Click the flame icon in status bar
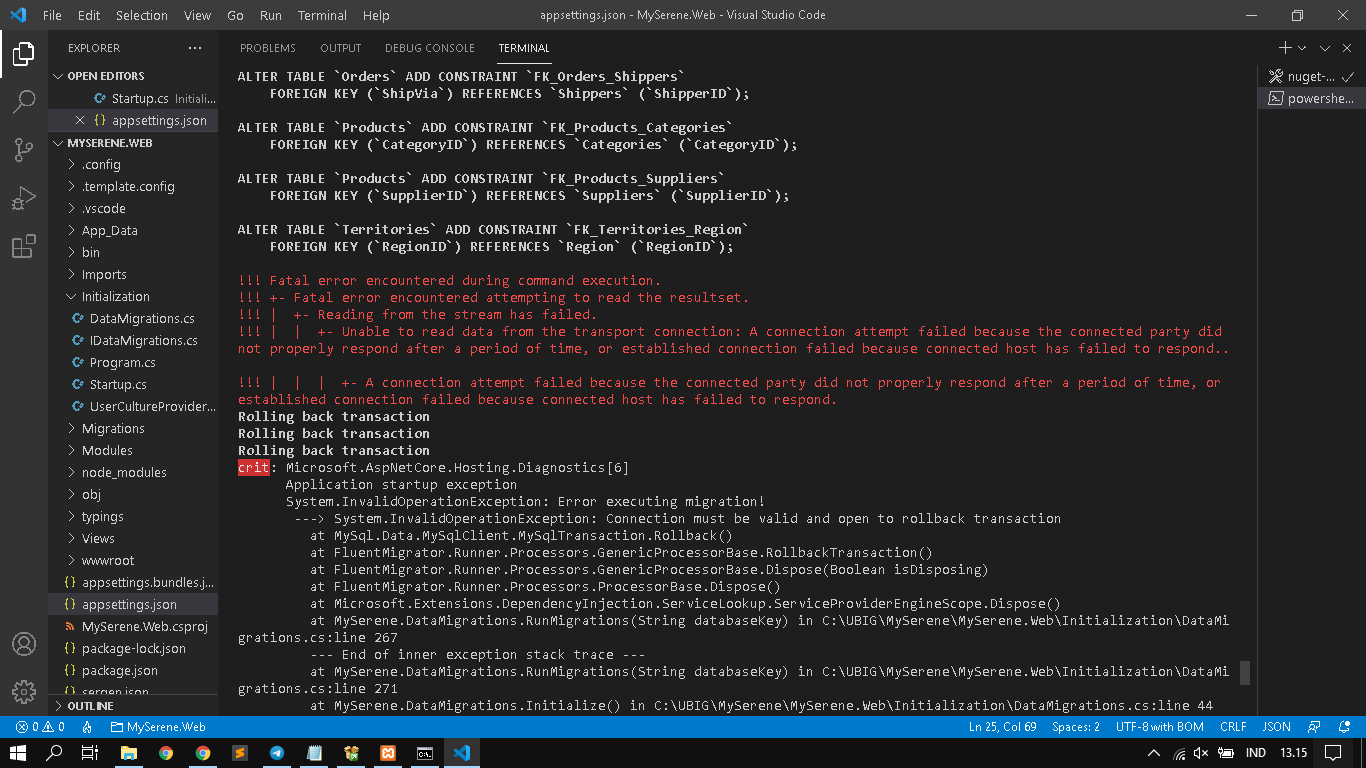 coord(87,727)
